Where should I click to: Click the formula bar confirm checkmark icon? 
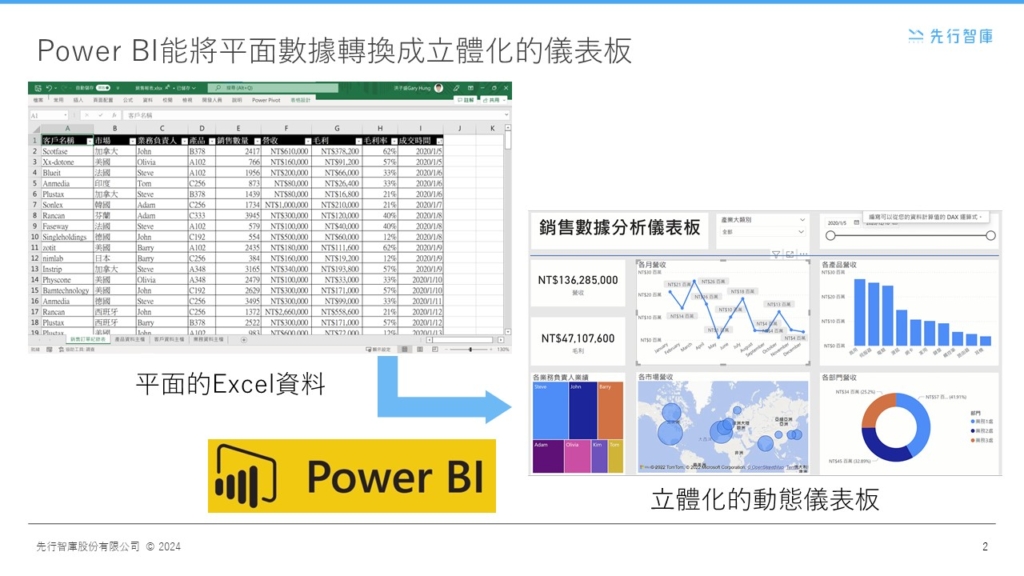tap(101, 115)
